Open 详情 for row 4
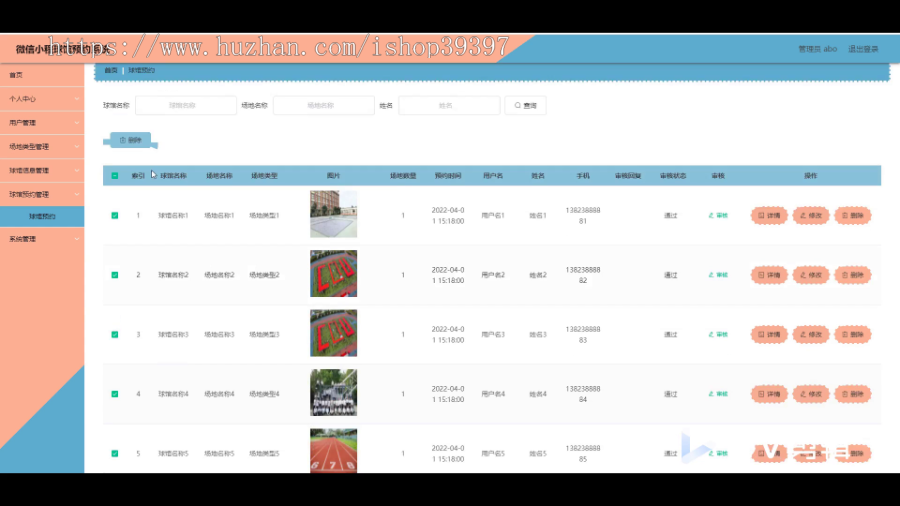 pyautogui.click(x=769, y=394)
